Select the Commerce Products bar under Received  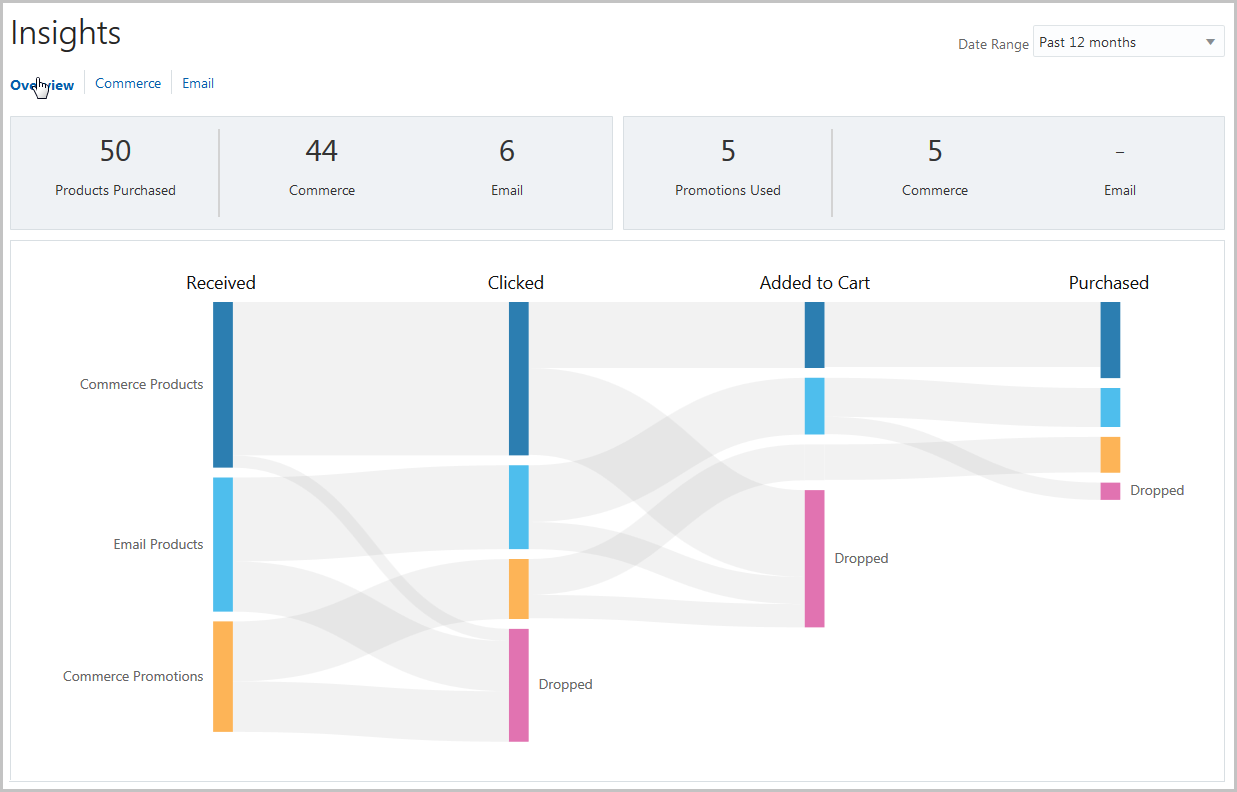click(223, 384)
